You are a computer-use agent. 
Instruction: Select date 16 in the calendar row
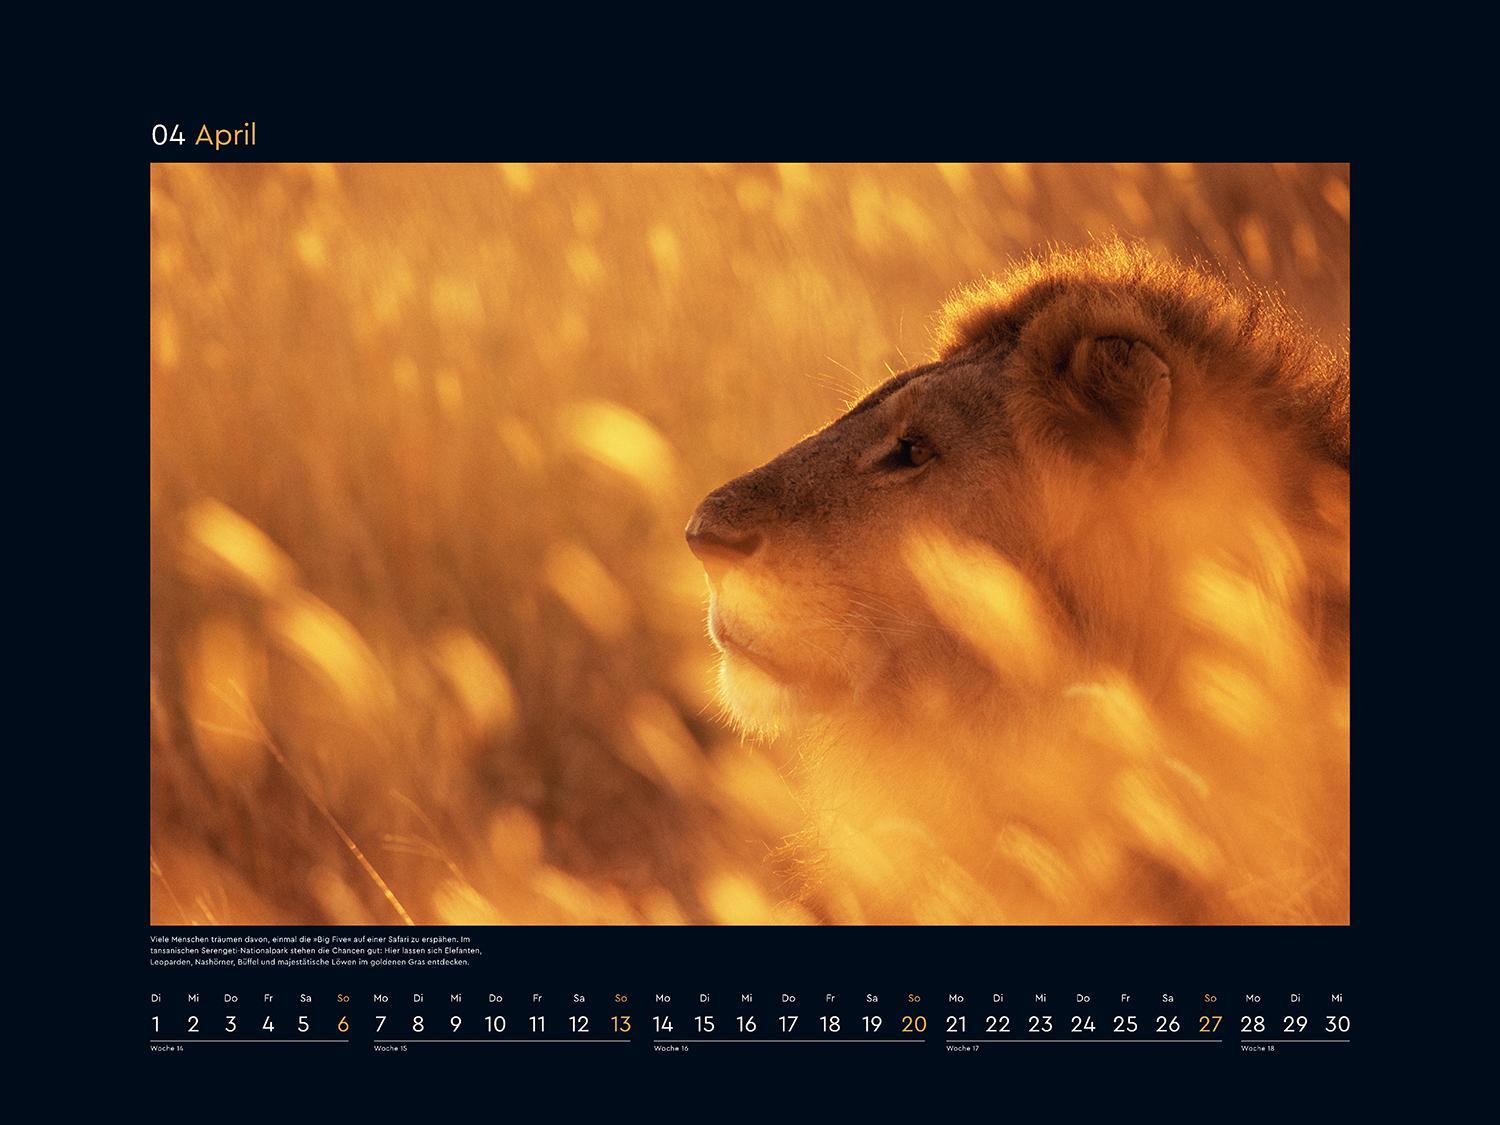746,1024
